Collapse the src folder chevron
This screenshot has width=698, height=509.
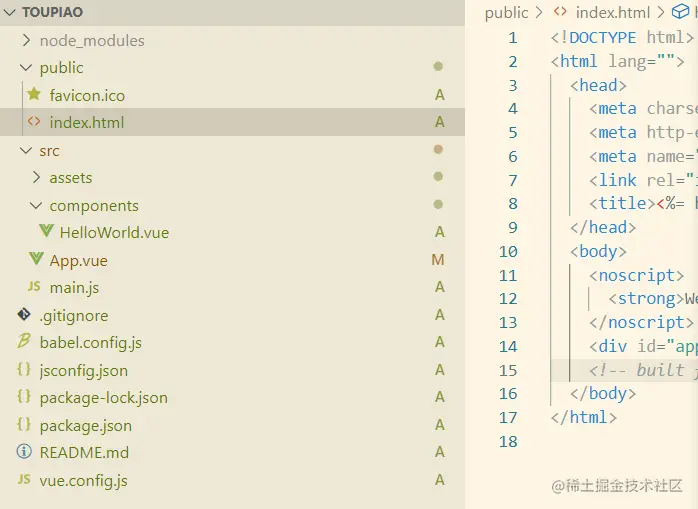(26, 151)
